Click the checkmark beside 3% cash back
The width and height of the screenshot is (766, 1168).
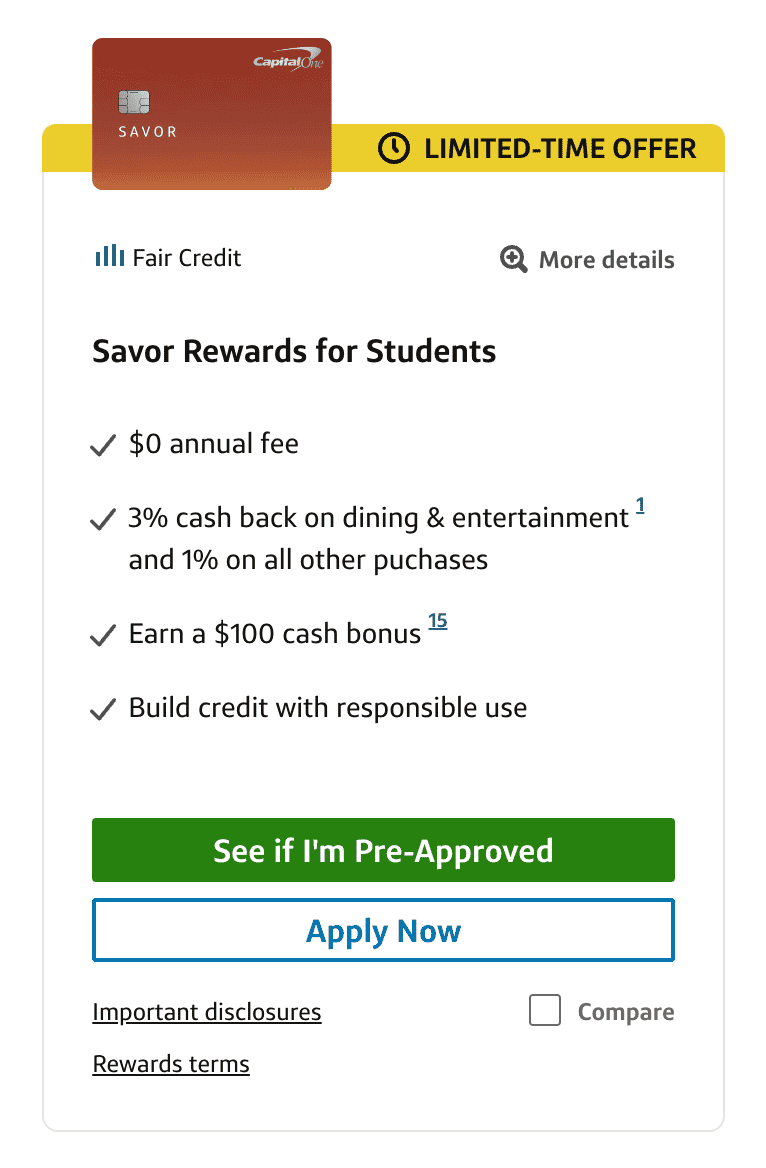[x=103, y=520]
